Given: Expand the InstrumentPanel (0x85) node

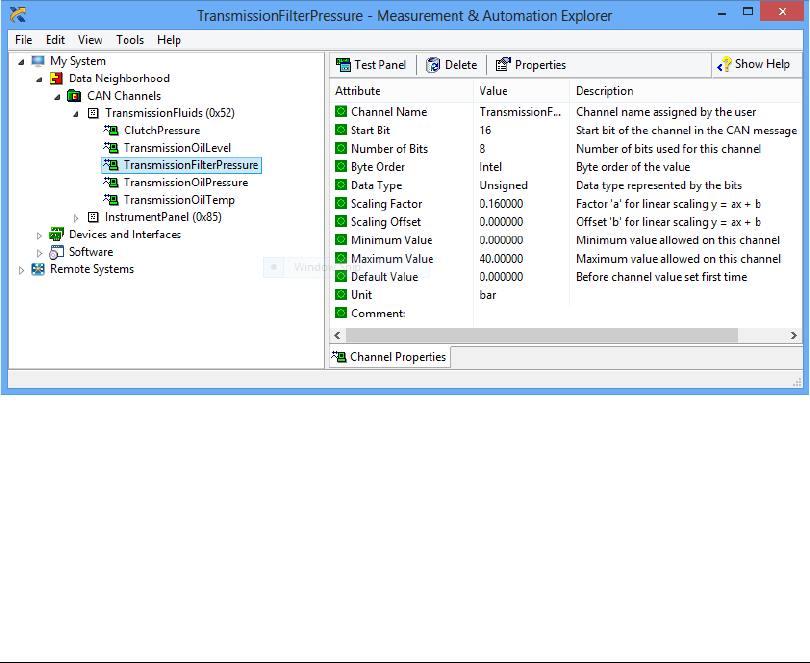Looking at the screenshot, I should pos(76,218).
